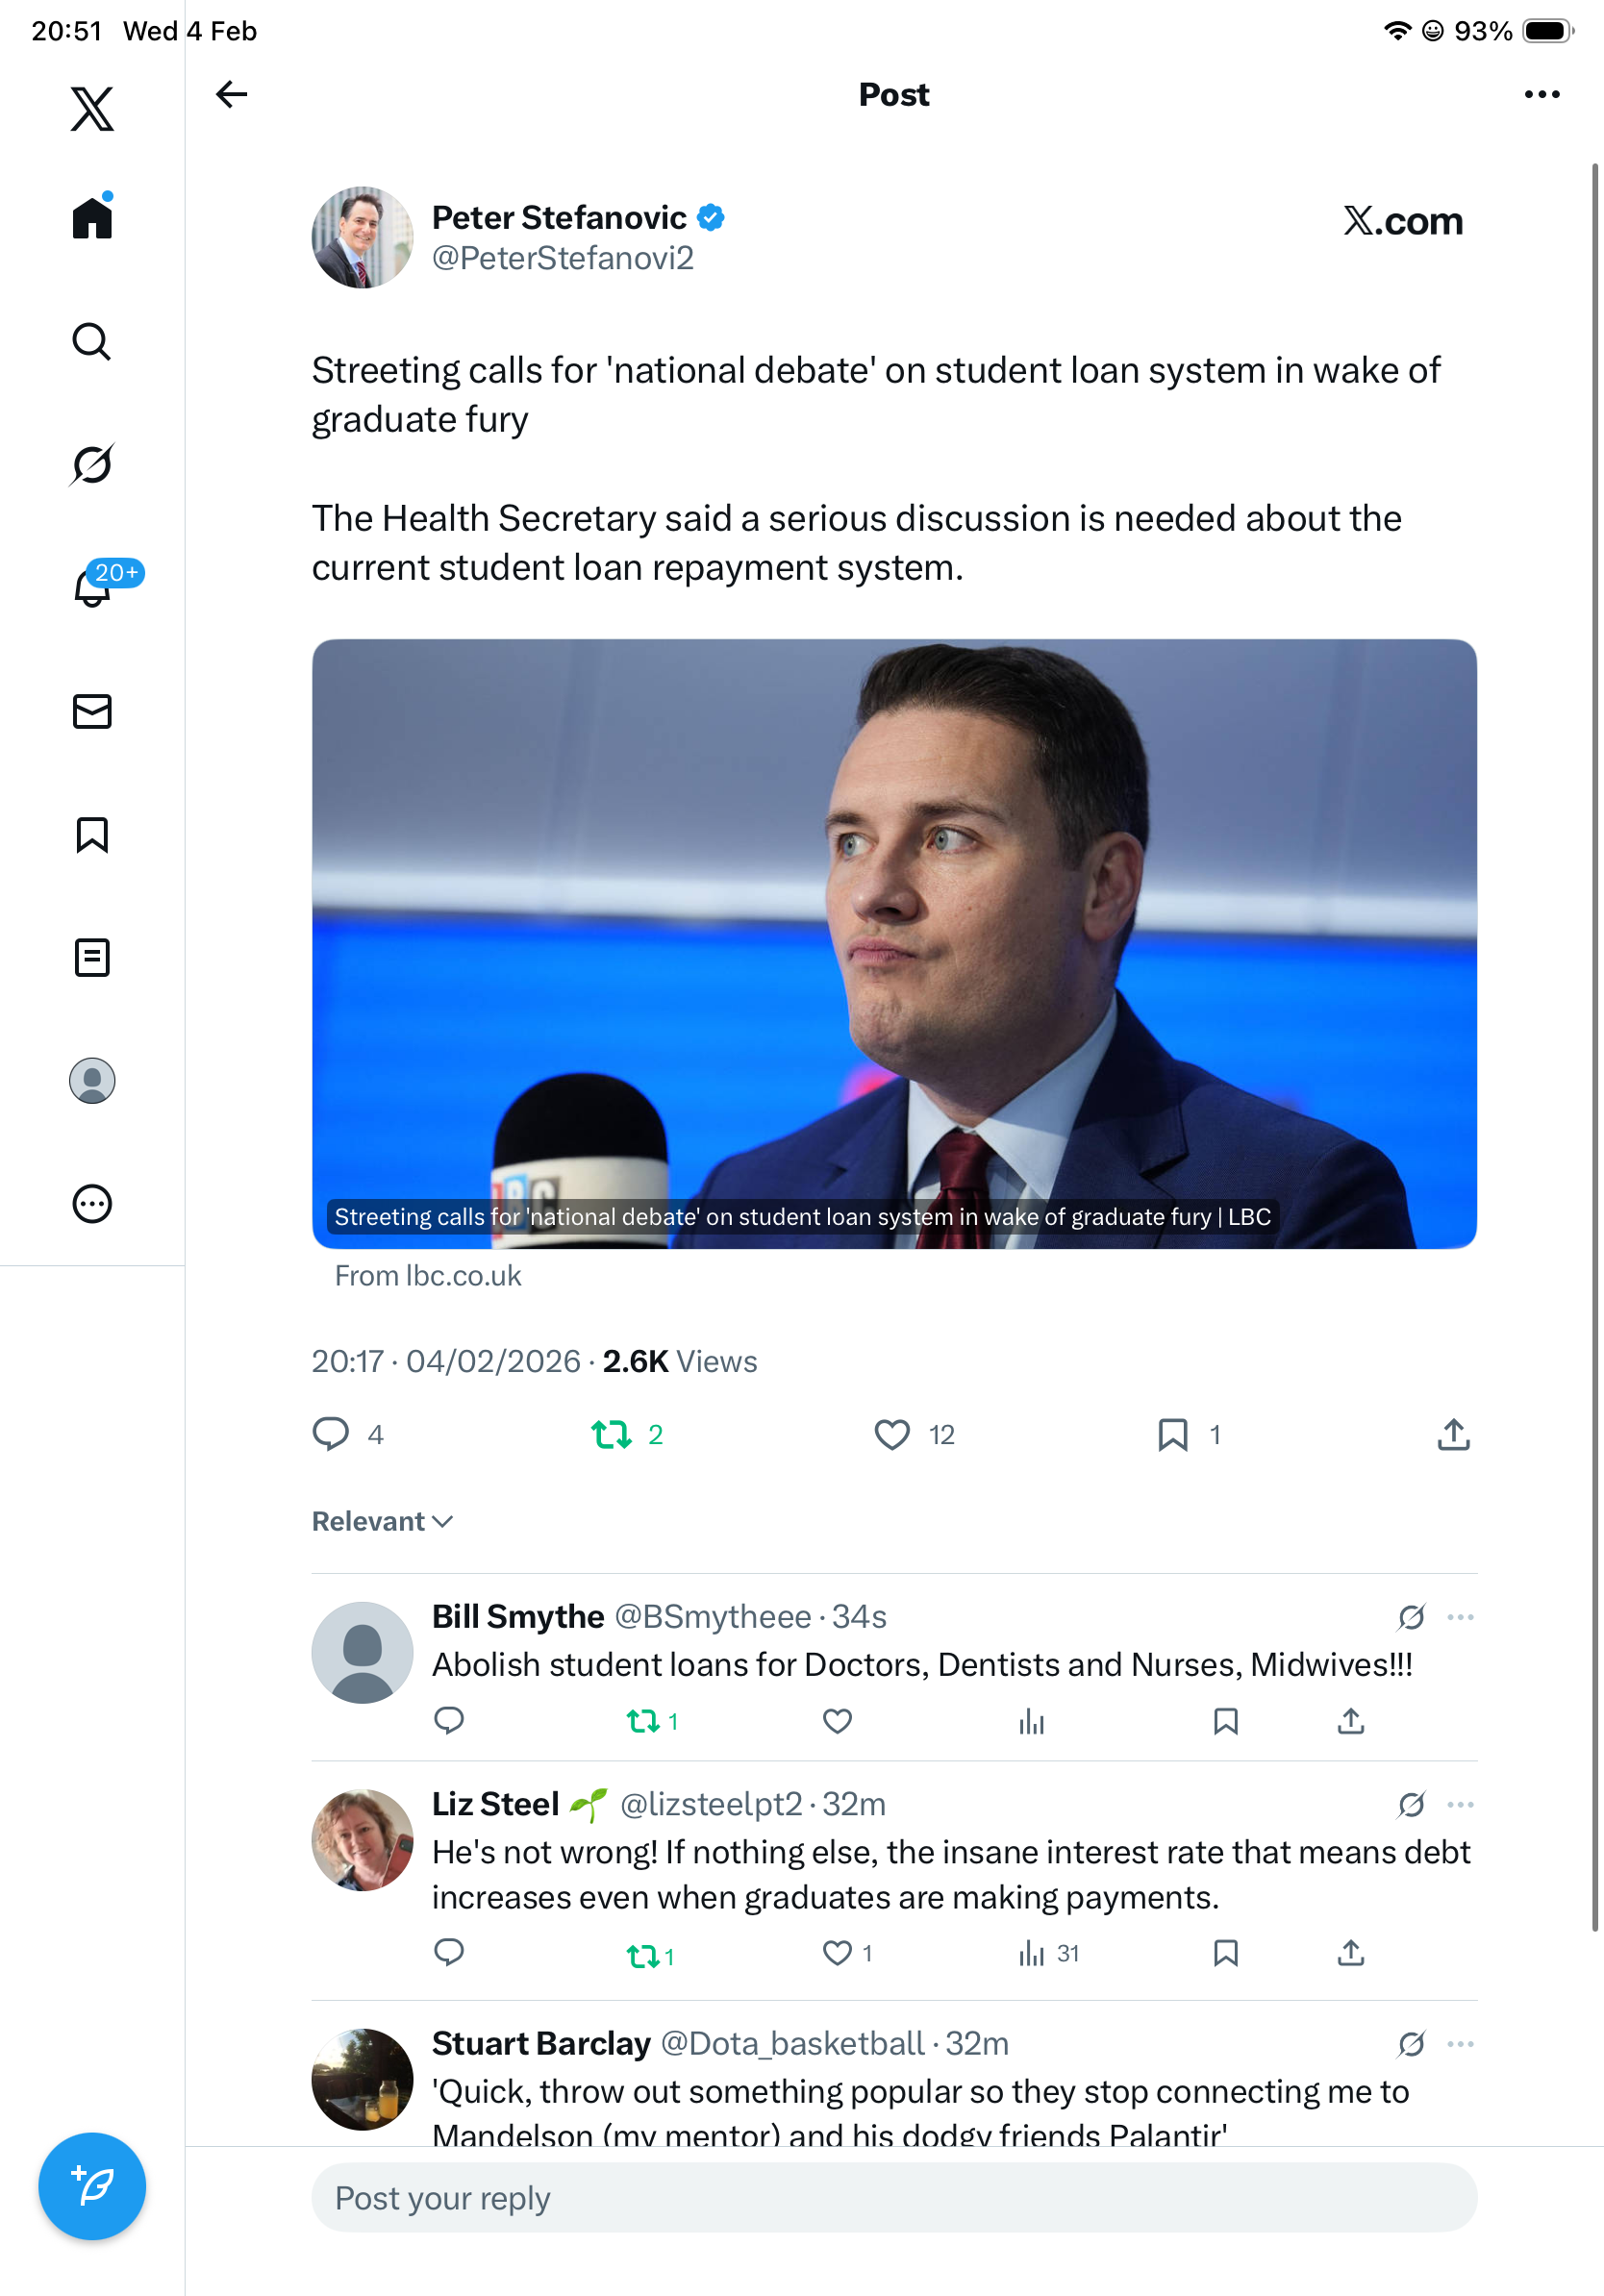Open the LBC article preview image
Screen dimensions: 1604x2296
pos(894,943)
